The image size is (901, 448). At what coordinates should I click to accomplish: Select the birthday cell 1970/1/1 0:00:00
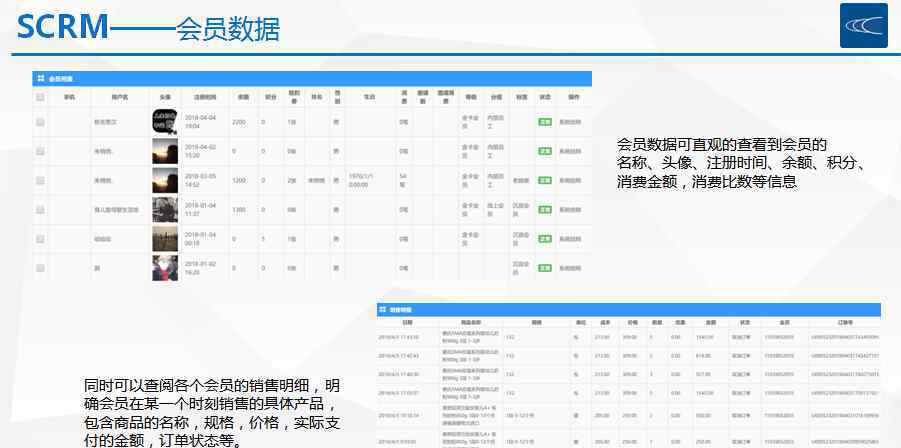362,180
